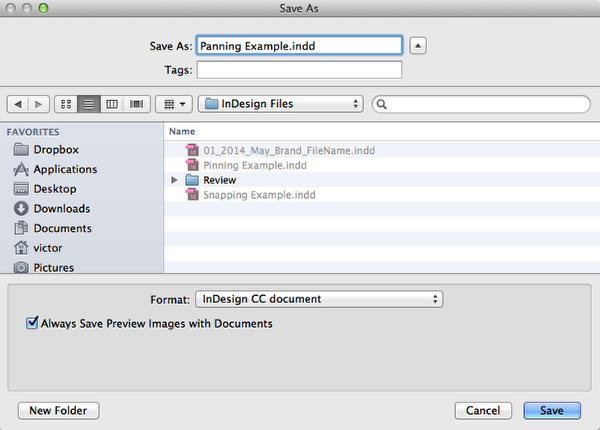Go forward with right arrow button

39,104
